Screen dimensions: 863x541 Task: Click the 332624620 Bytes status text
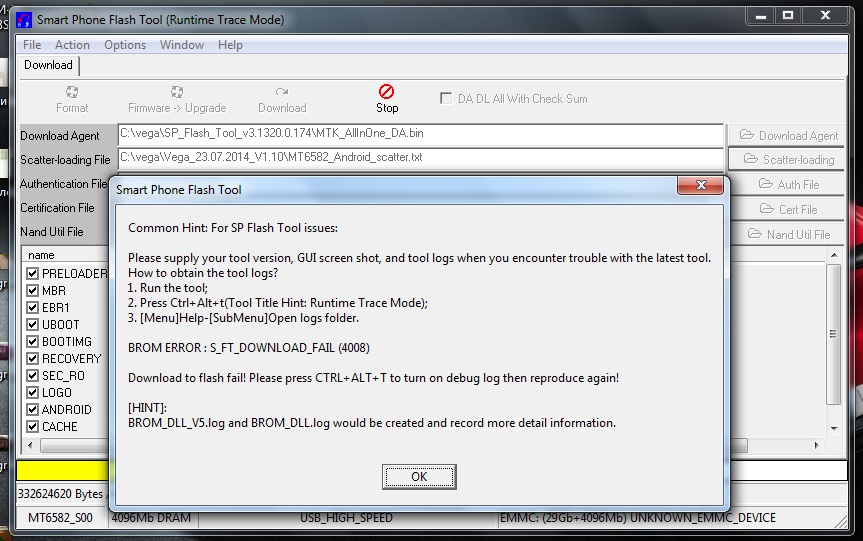[x=60, y=494]
